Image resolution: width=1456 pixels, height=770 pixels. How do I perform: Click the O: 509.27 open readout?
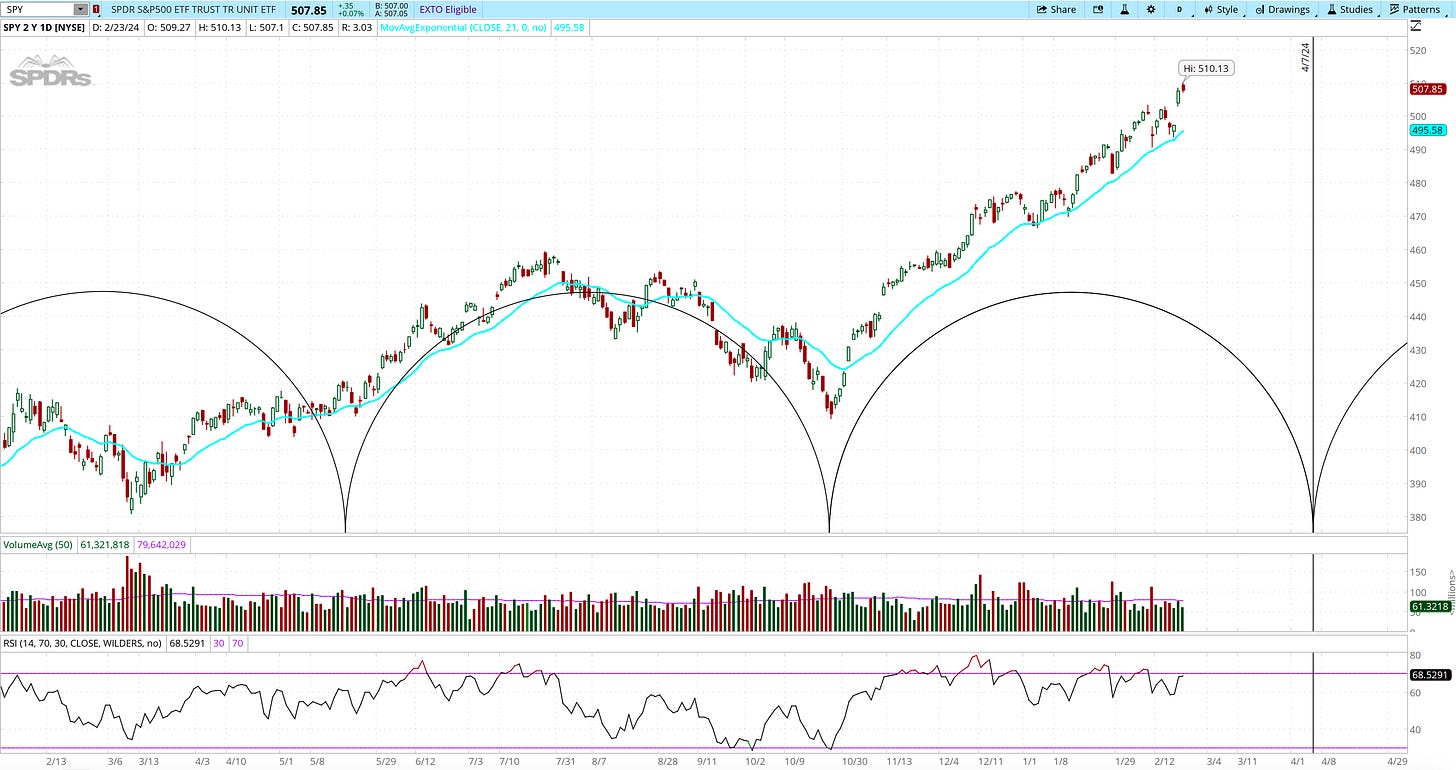pyautogui.click(x=167, y=28)
